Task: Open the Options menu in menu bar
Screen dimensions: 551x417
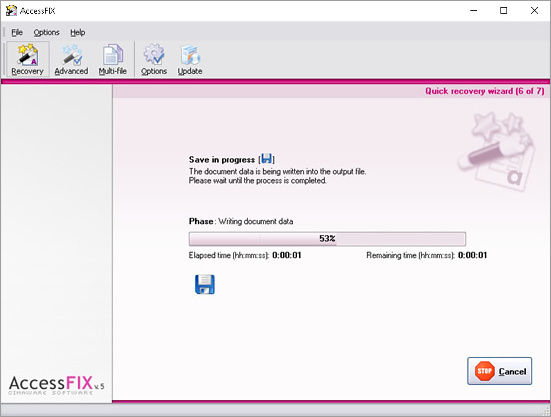Action: [x=46, y=32]
